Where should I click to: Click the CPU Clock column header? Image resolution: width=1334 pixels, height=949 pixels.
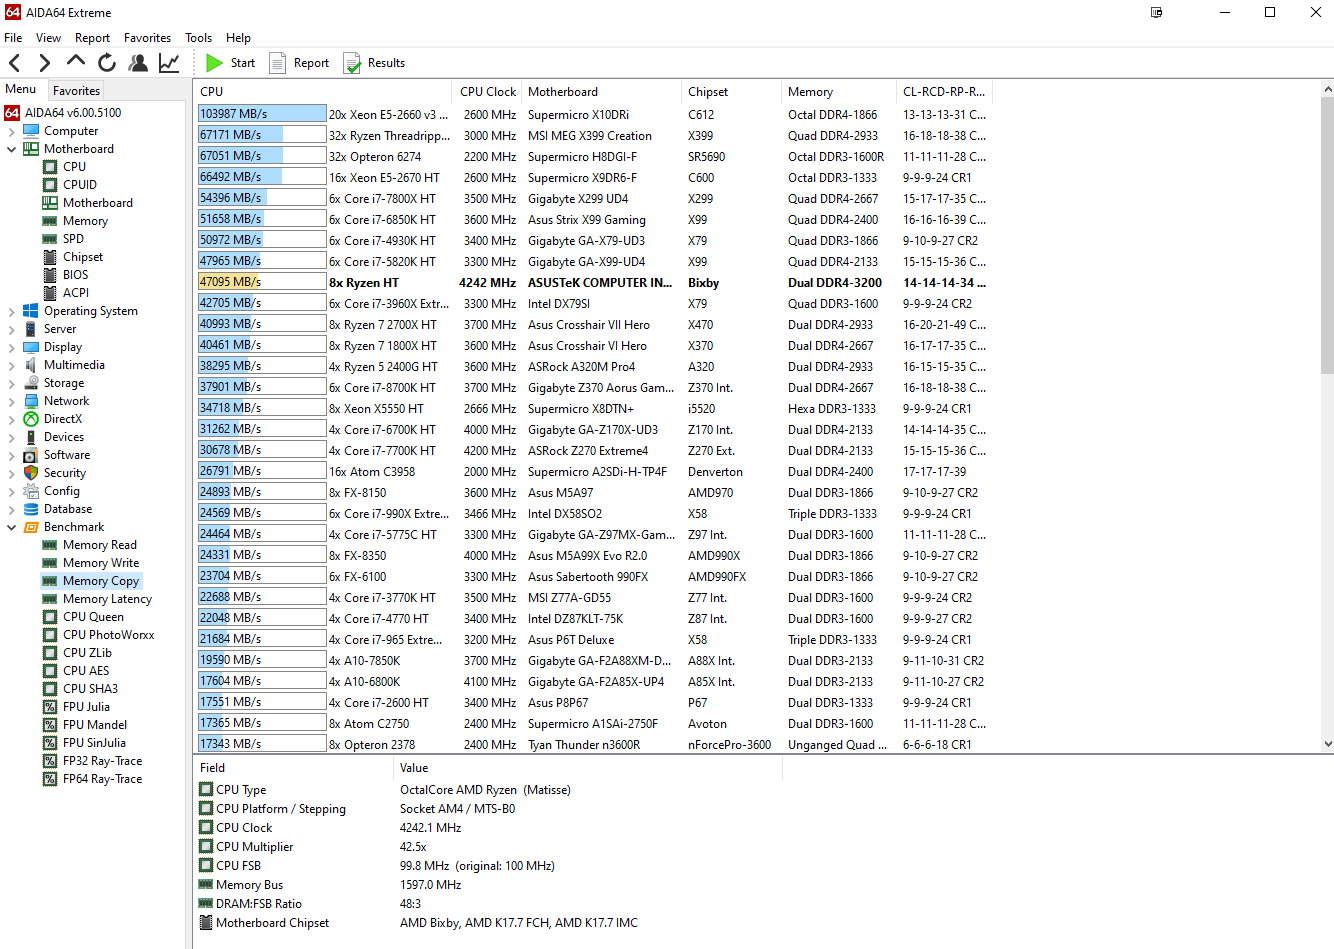click(488, 92)
